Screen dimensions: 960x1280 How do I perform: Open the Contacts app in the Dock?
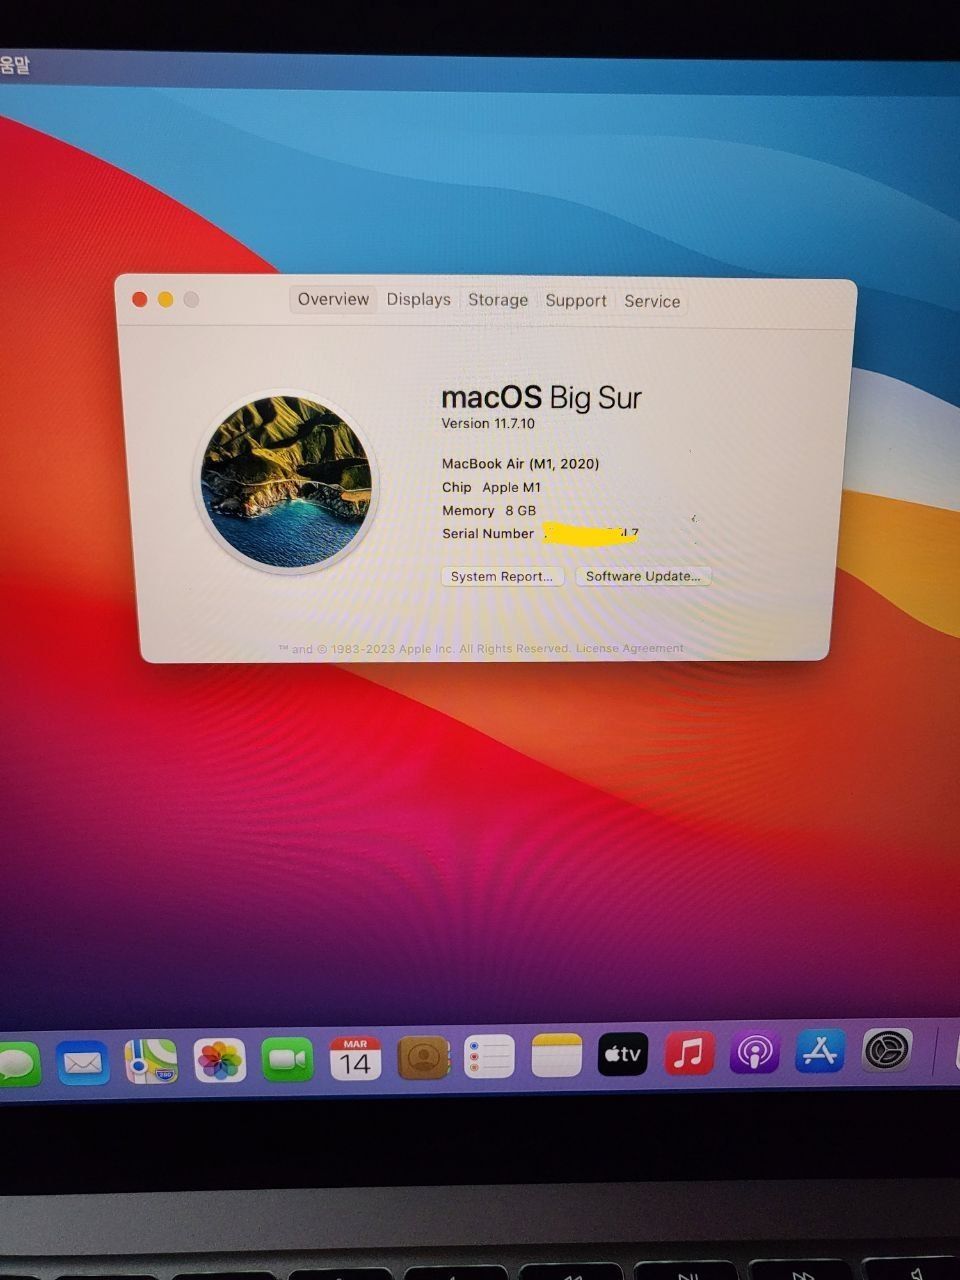click(423, 1057)
